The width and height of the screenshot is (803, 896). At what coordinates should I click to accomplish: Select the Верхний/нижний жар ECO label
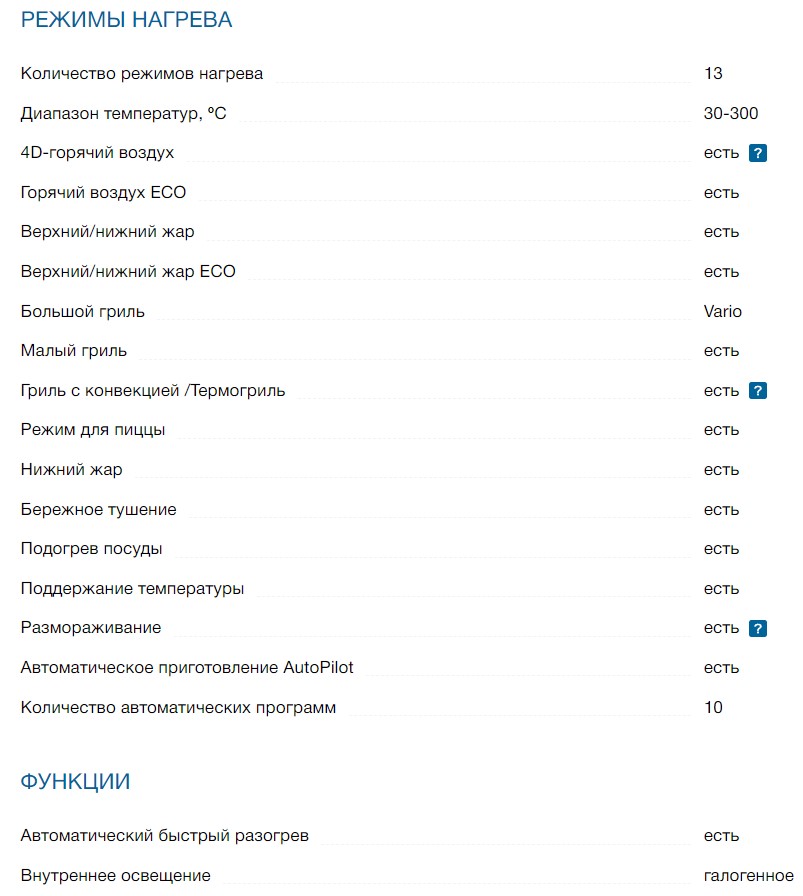[128, 272]
